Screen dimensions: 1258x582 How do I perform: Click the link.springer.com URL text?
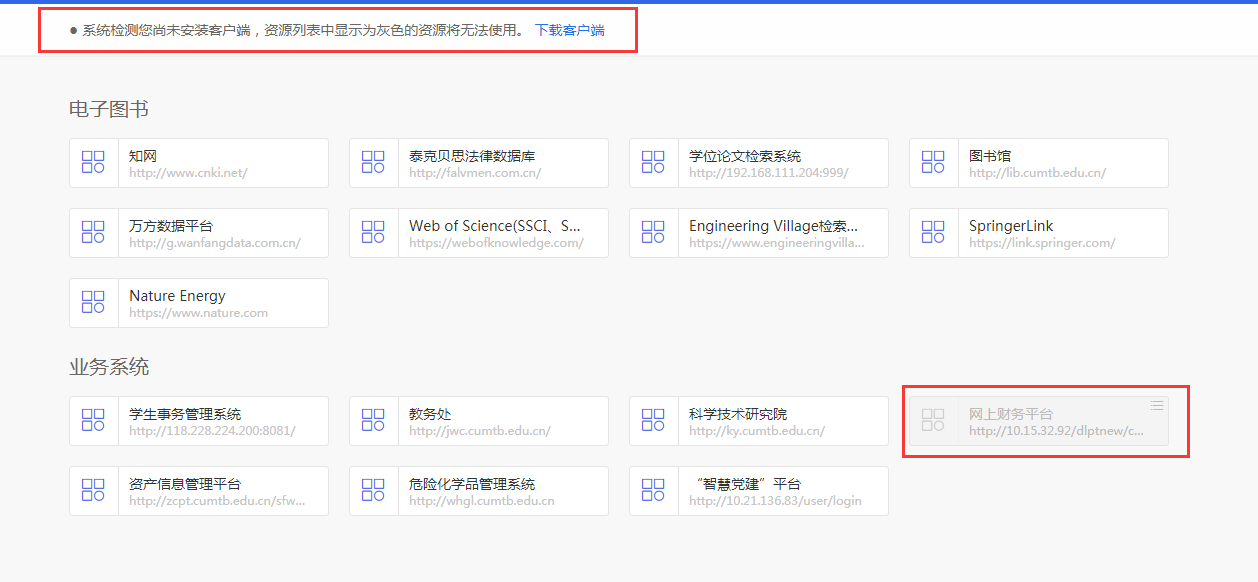[1041, 243]
